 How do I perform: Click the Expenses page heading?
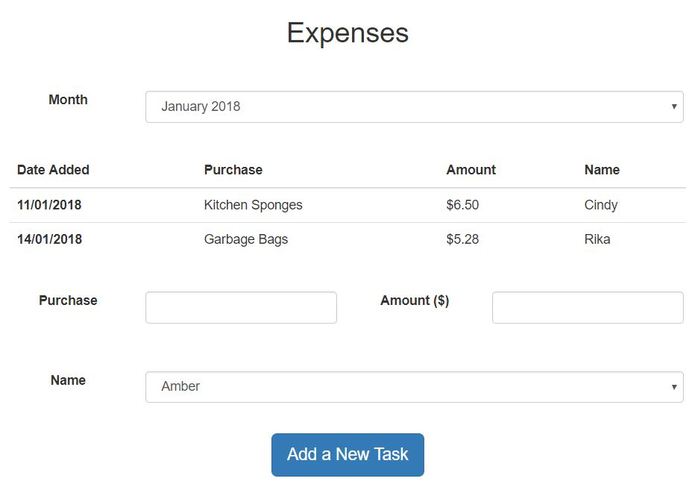(x=347, y=33)
